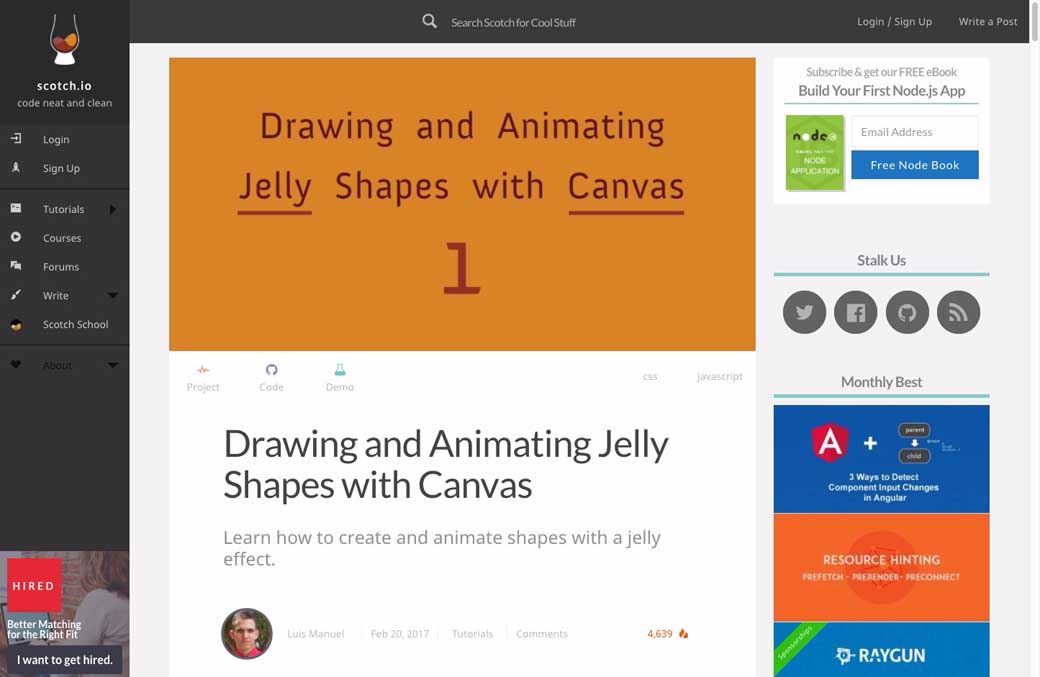Click the RSS feed icon

tap(958, 313)
